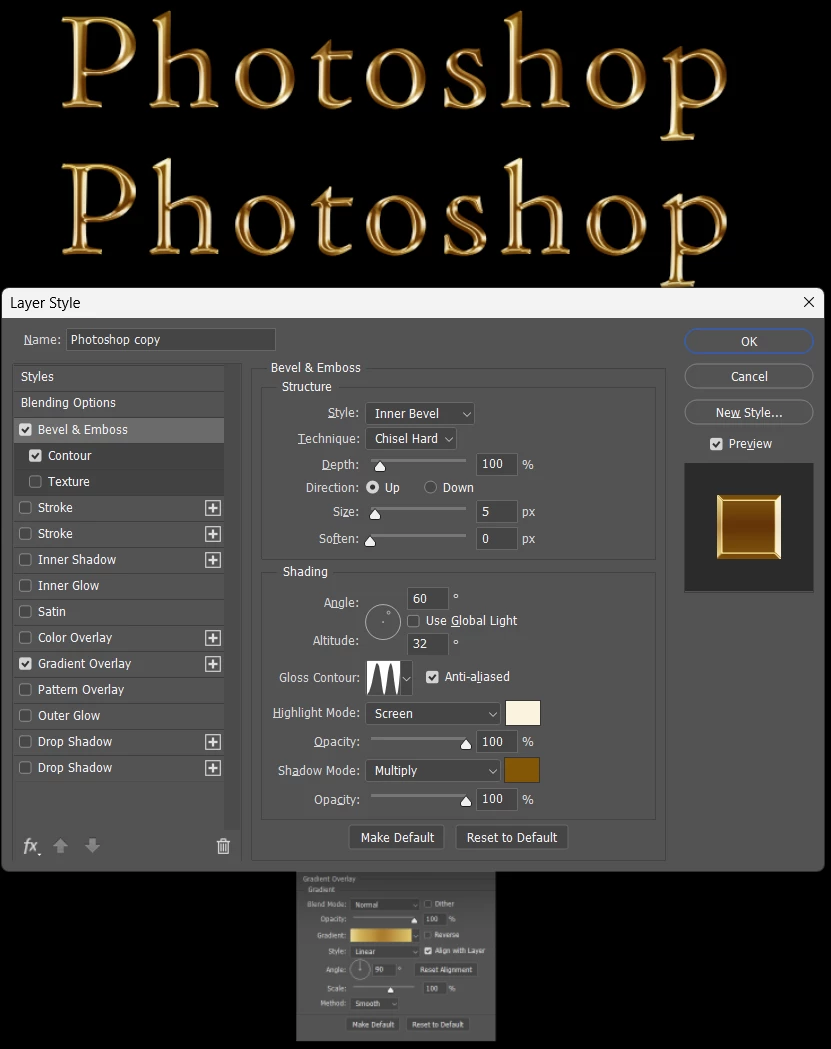This screenshot has width=831, height=1049.
Task: Uncheck the Anti-aliased option
Action: coord(432,677)
